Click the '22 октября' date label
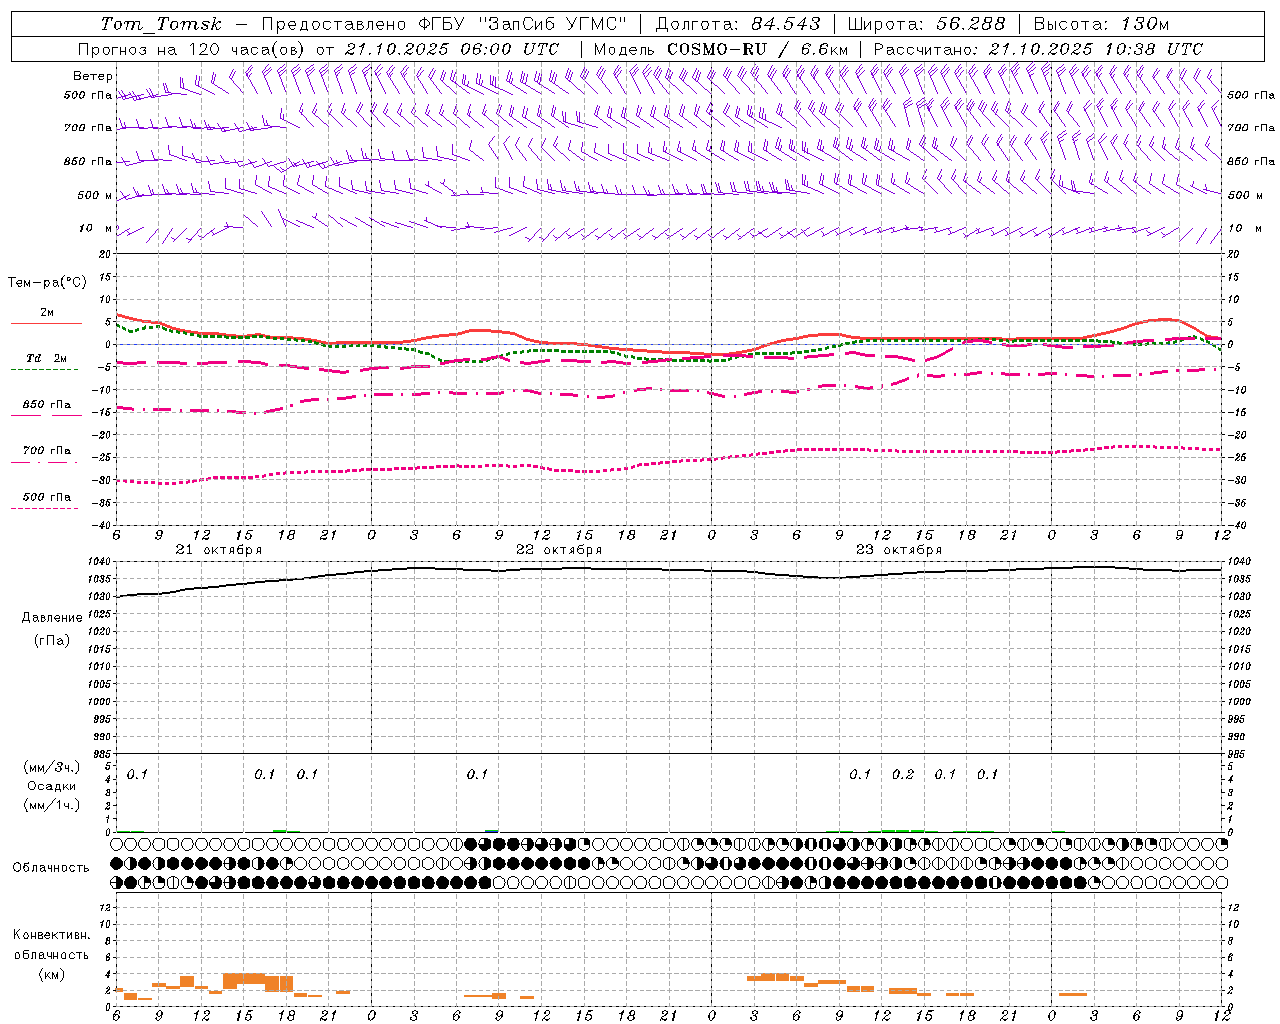The image size is (1280, 1024). coord(559,550)
